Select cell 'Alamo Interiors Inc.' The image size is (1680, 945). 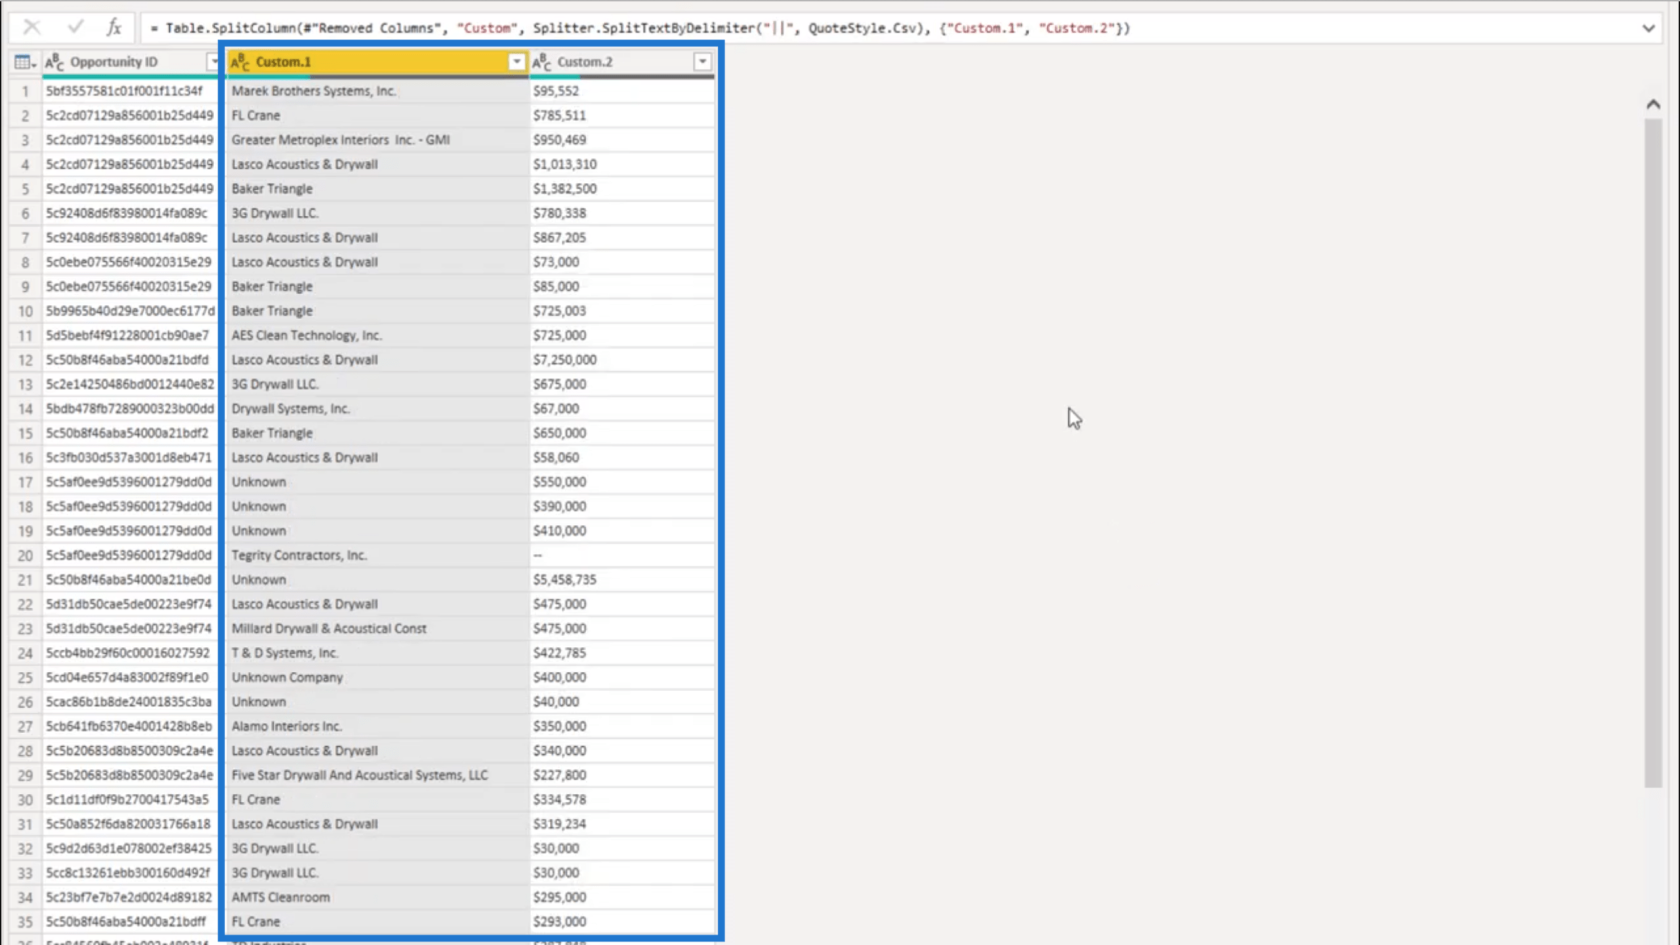click(377, 726)
